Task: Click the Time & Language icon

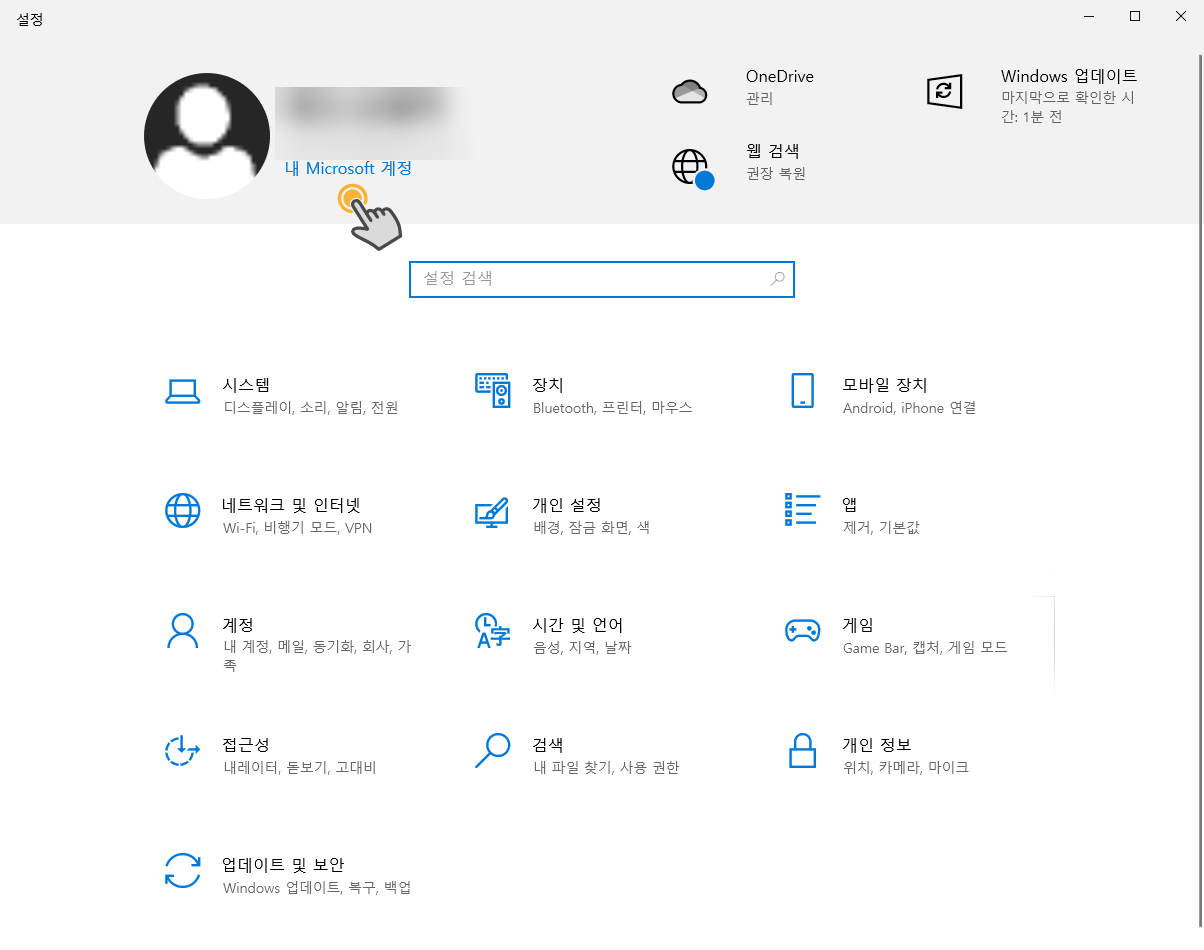Action: point(492,631)
